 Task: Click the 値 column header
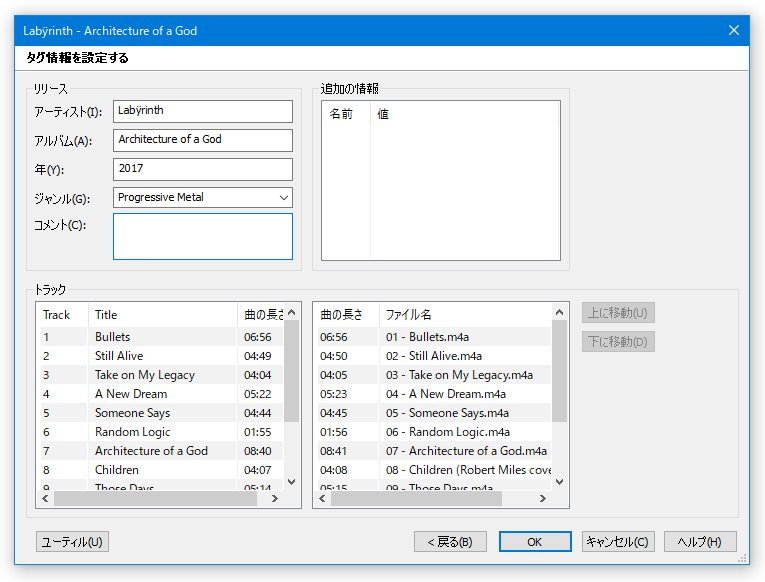tap(464, 114)
